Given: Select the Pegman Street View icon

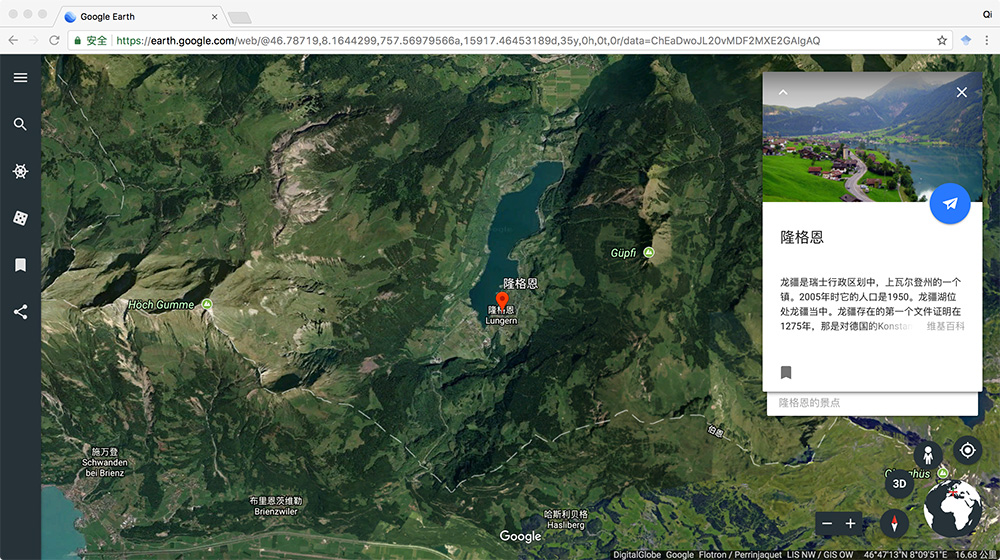Looking at the screenshot, I should pos(928,455).
